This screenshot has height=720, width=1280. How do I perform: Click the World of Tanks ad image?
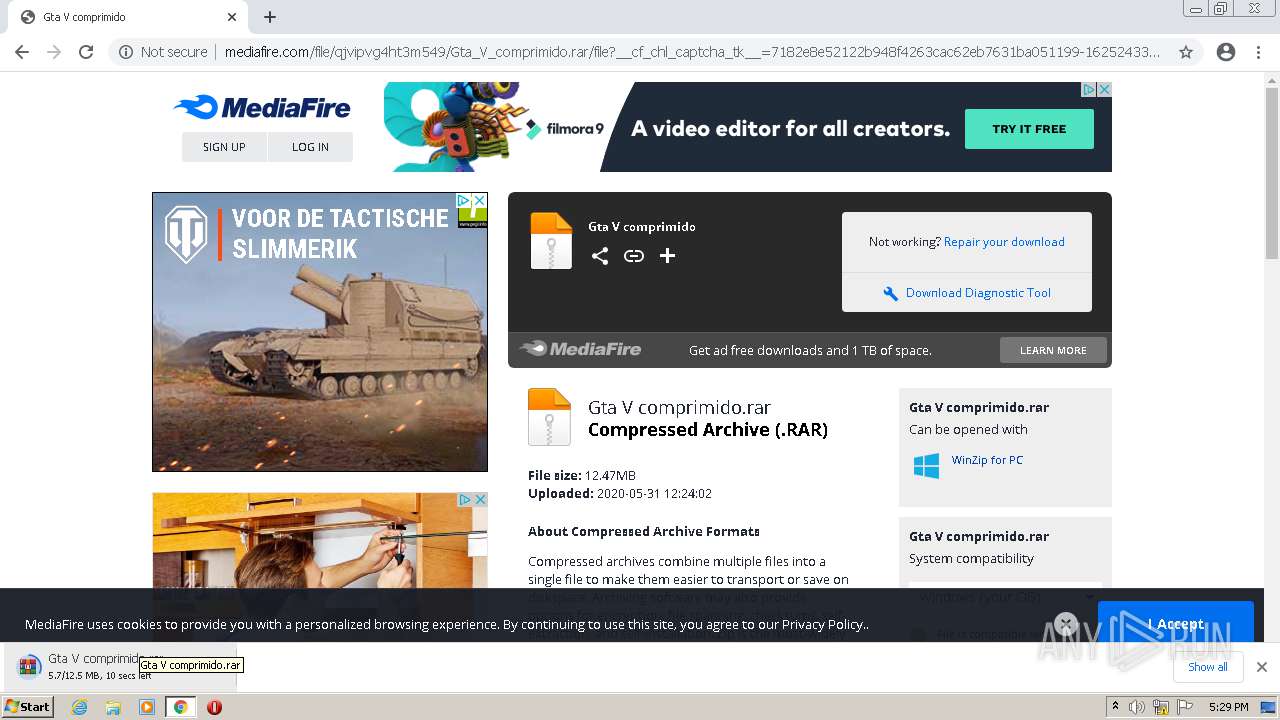(x=320, y=332)
